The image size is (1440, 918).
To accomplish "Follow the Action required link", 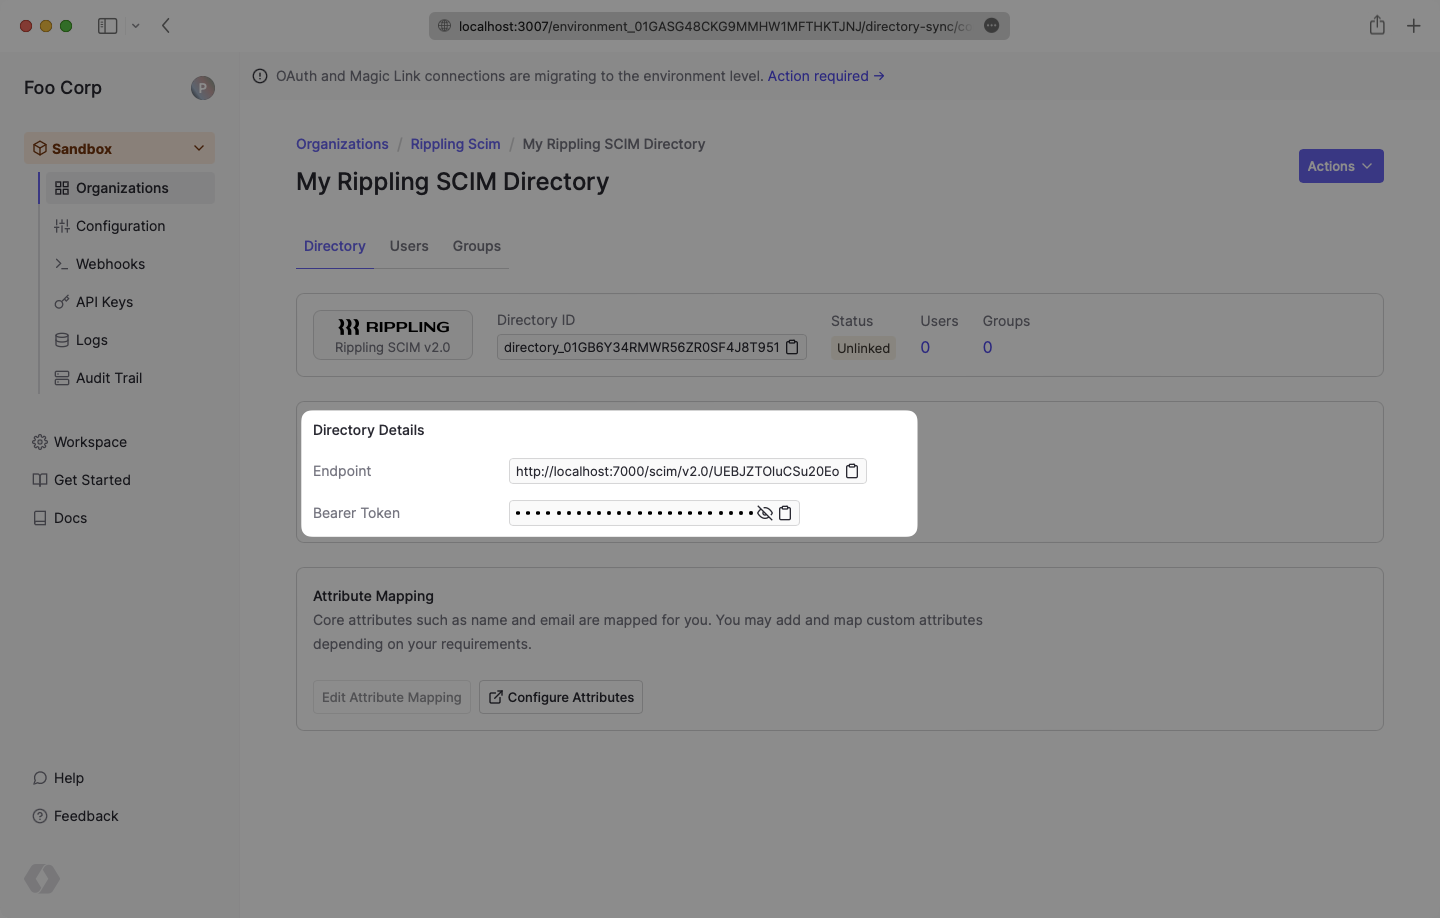I will (x=825, y=76).
